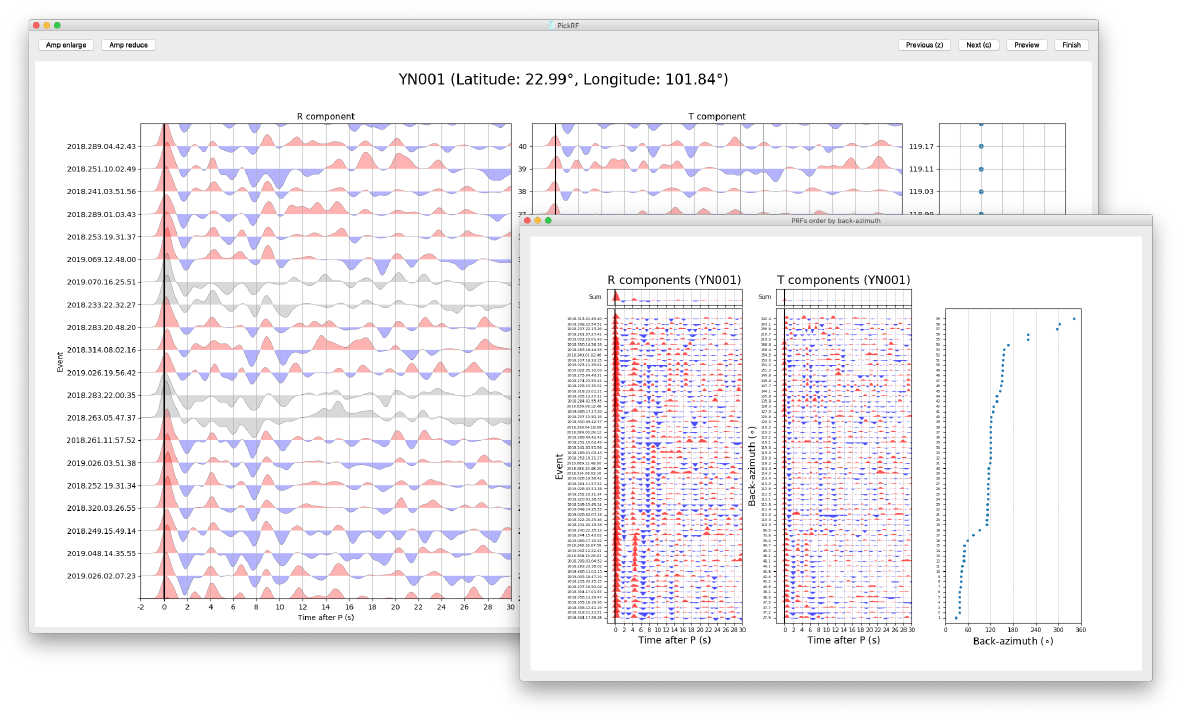
Task: Click the Amp reduce button
Action: point(126,44)
